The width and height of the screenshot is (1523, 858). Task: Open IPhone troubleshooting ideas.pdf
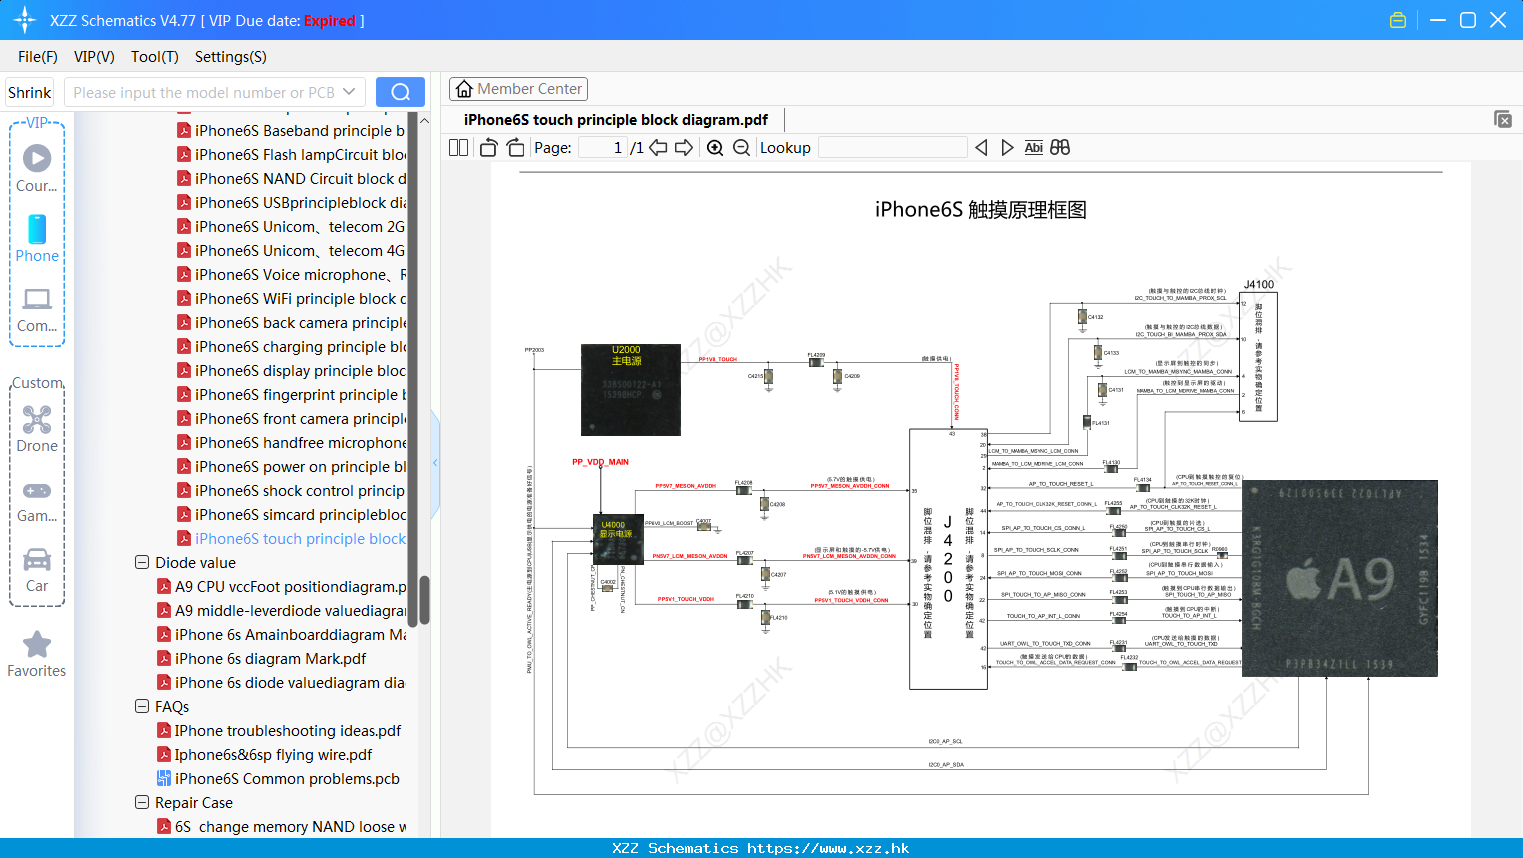(279, 731)
